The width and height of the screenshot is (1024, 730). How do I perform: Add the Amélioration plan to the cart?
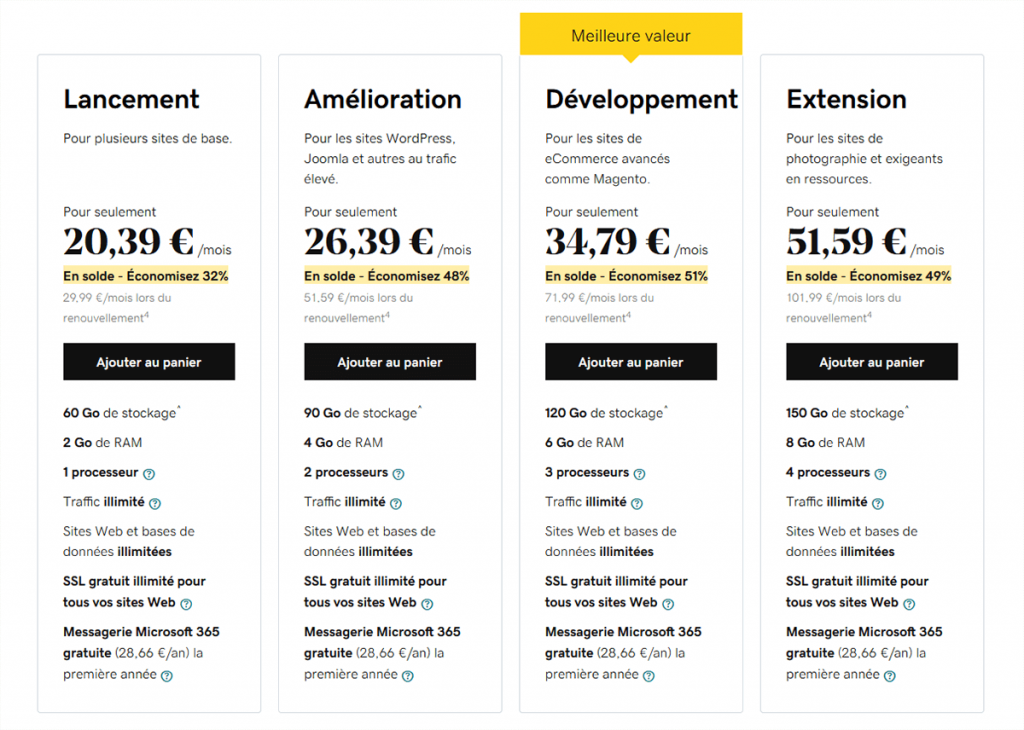tap(389, 361)
